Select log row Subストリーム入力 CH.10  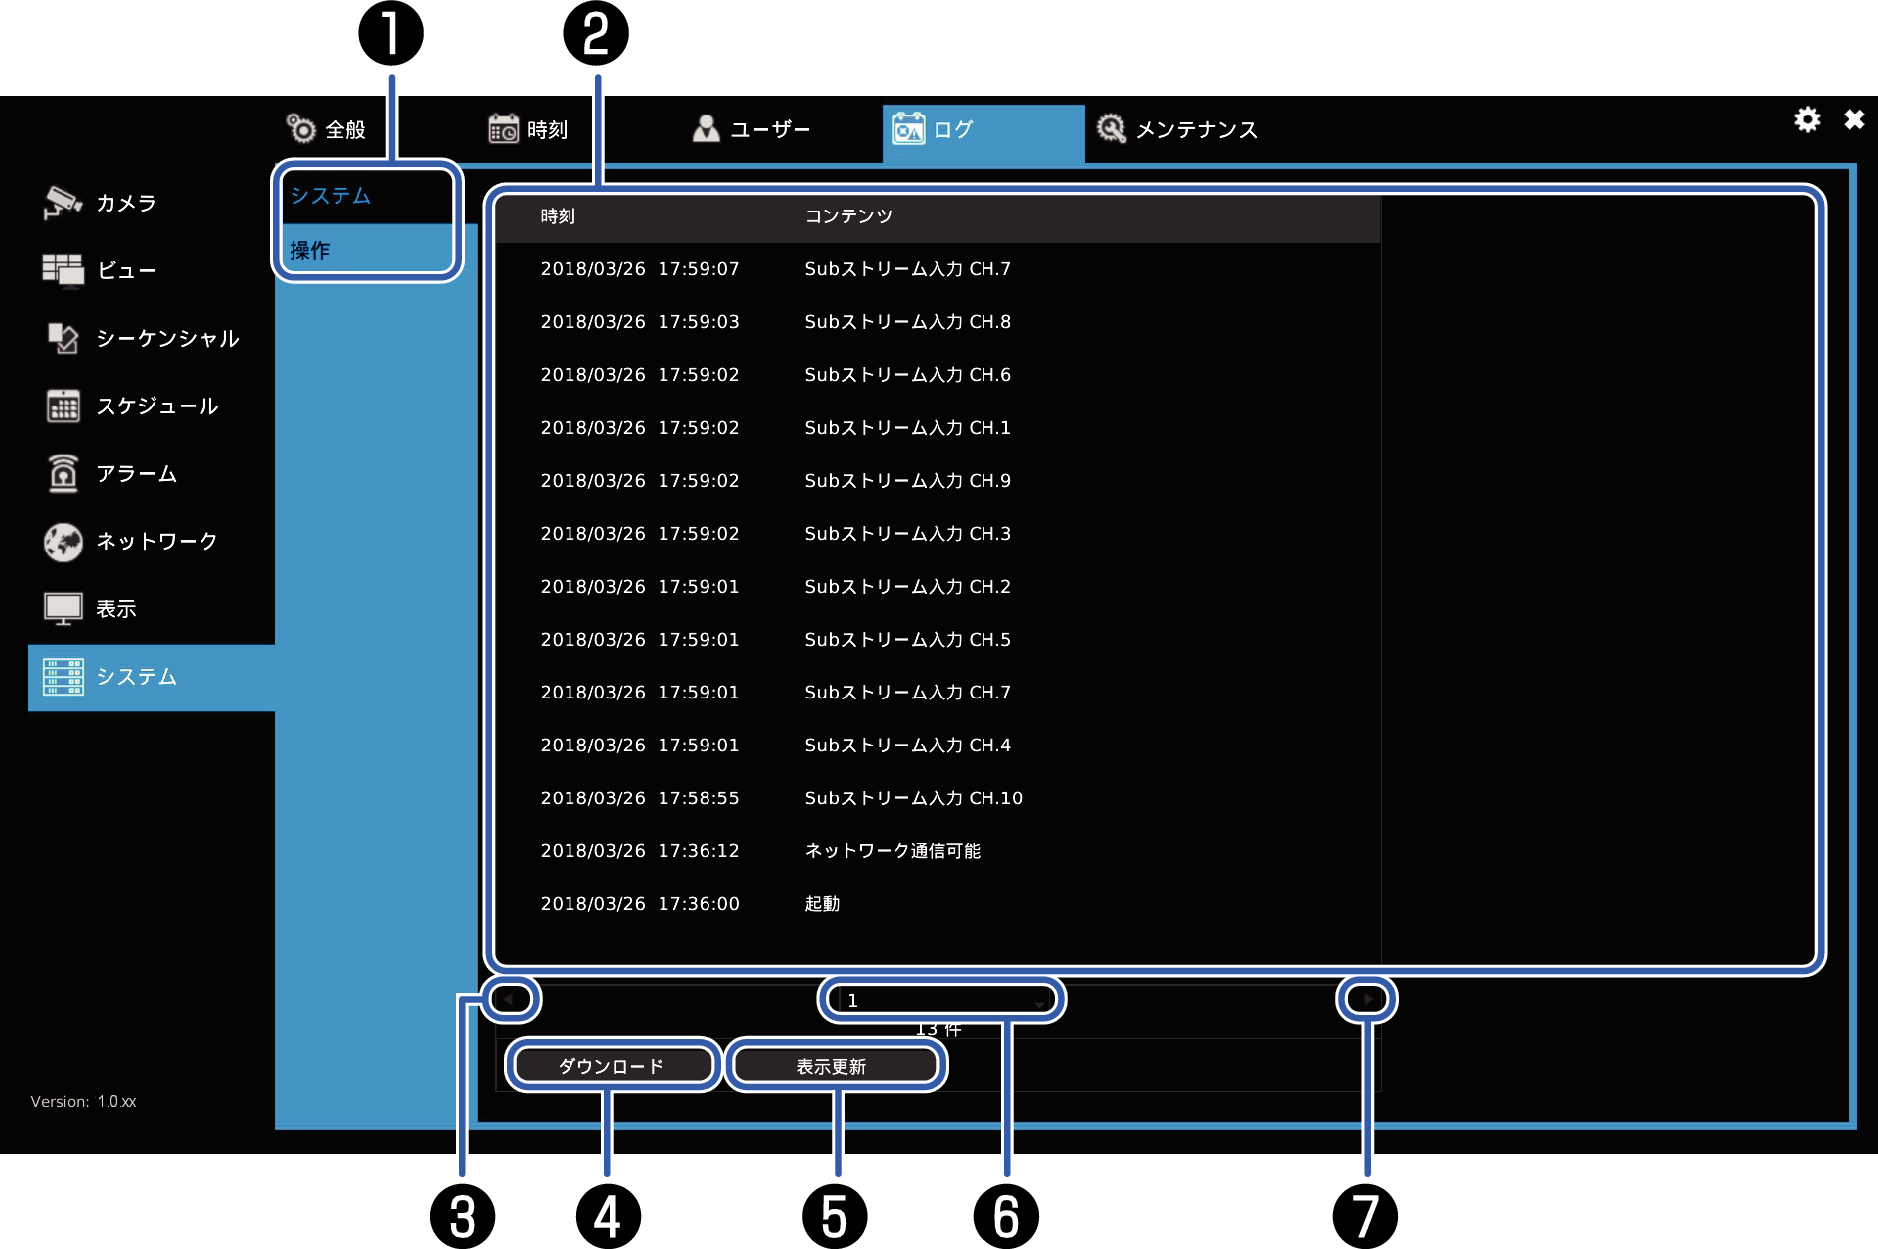pyautogui.click(x=938, y=799)
